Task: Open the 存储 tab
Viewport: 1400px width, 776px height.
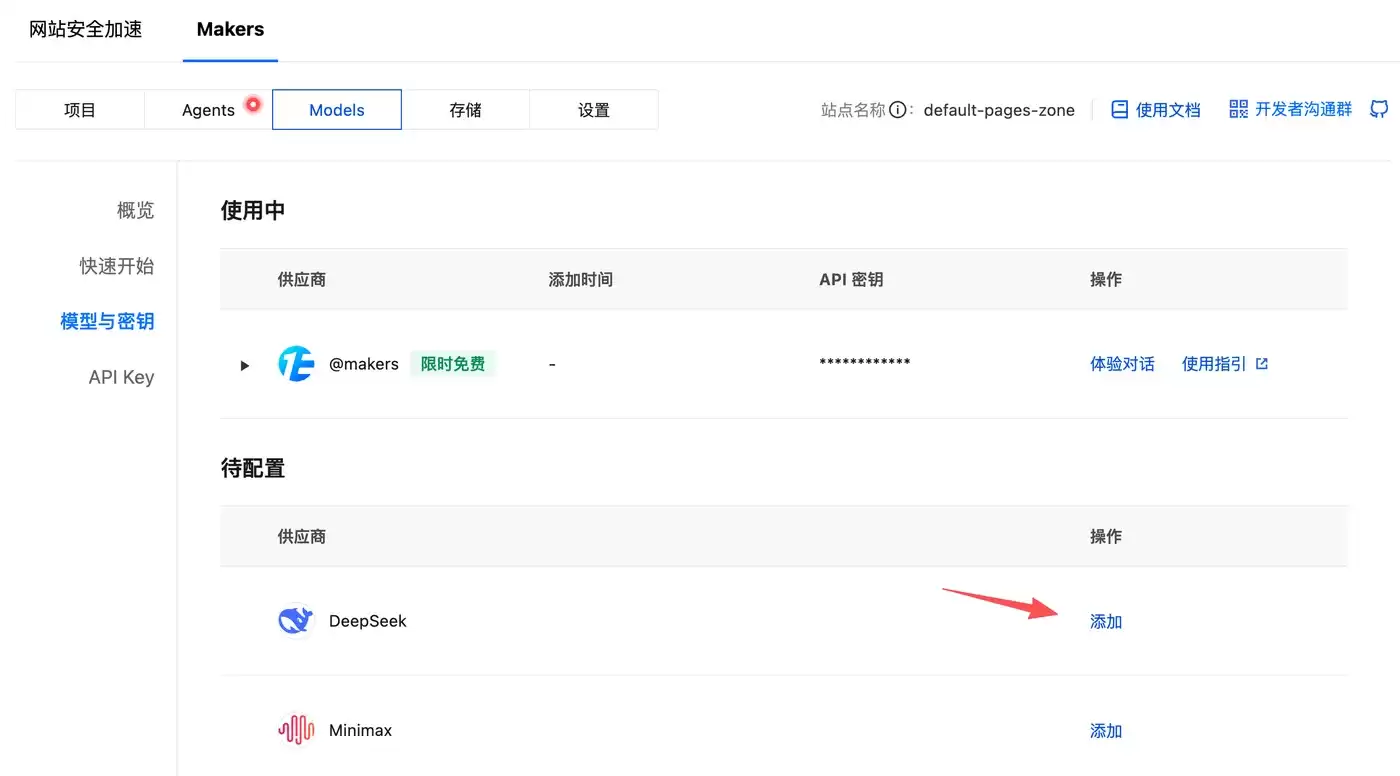Action: click(465, 110)
